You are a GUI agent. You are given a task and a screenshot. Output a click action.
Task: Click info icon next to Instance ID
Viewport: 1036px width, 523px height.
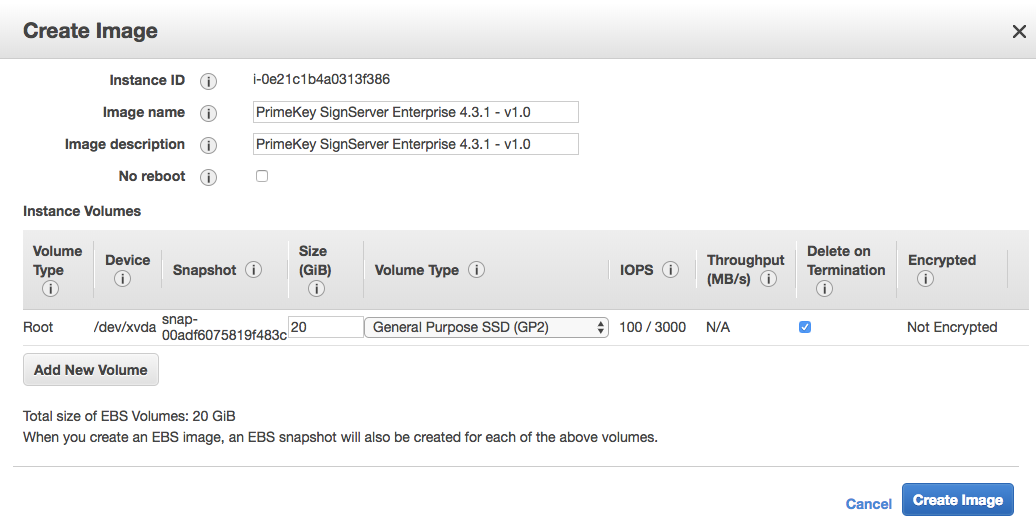click(x=208, y=81)
